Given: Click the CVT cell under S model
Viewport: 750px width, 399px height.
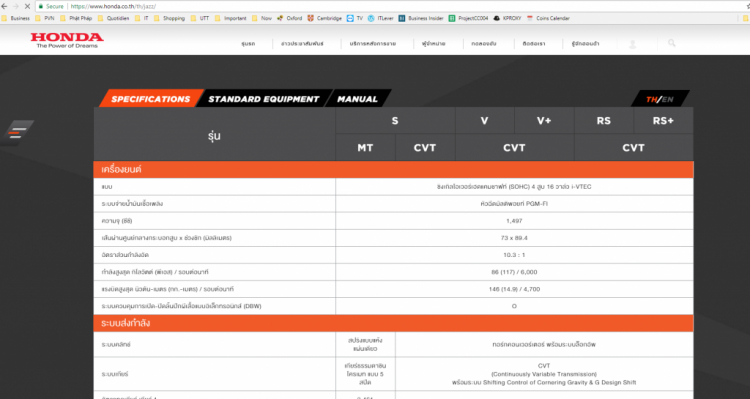Looking at the screenshot, I should pyautogui.click(x=425, y=148).
